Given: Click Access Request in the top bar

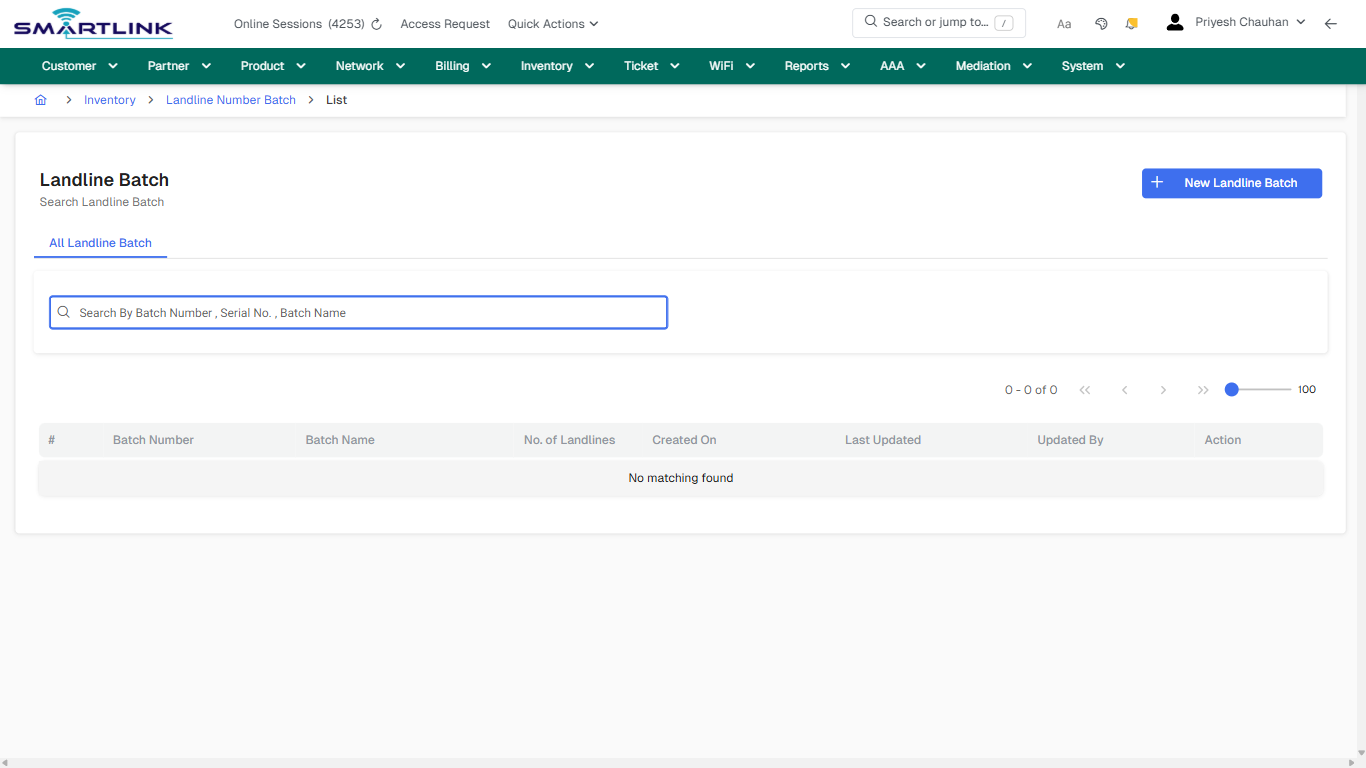Looking at the screenshot, I should pyautogui.click(x=444, y=23).
